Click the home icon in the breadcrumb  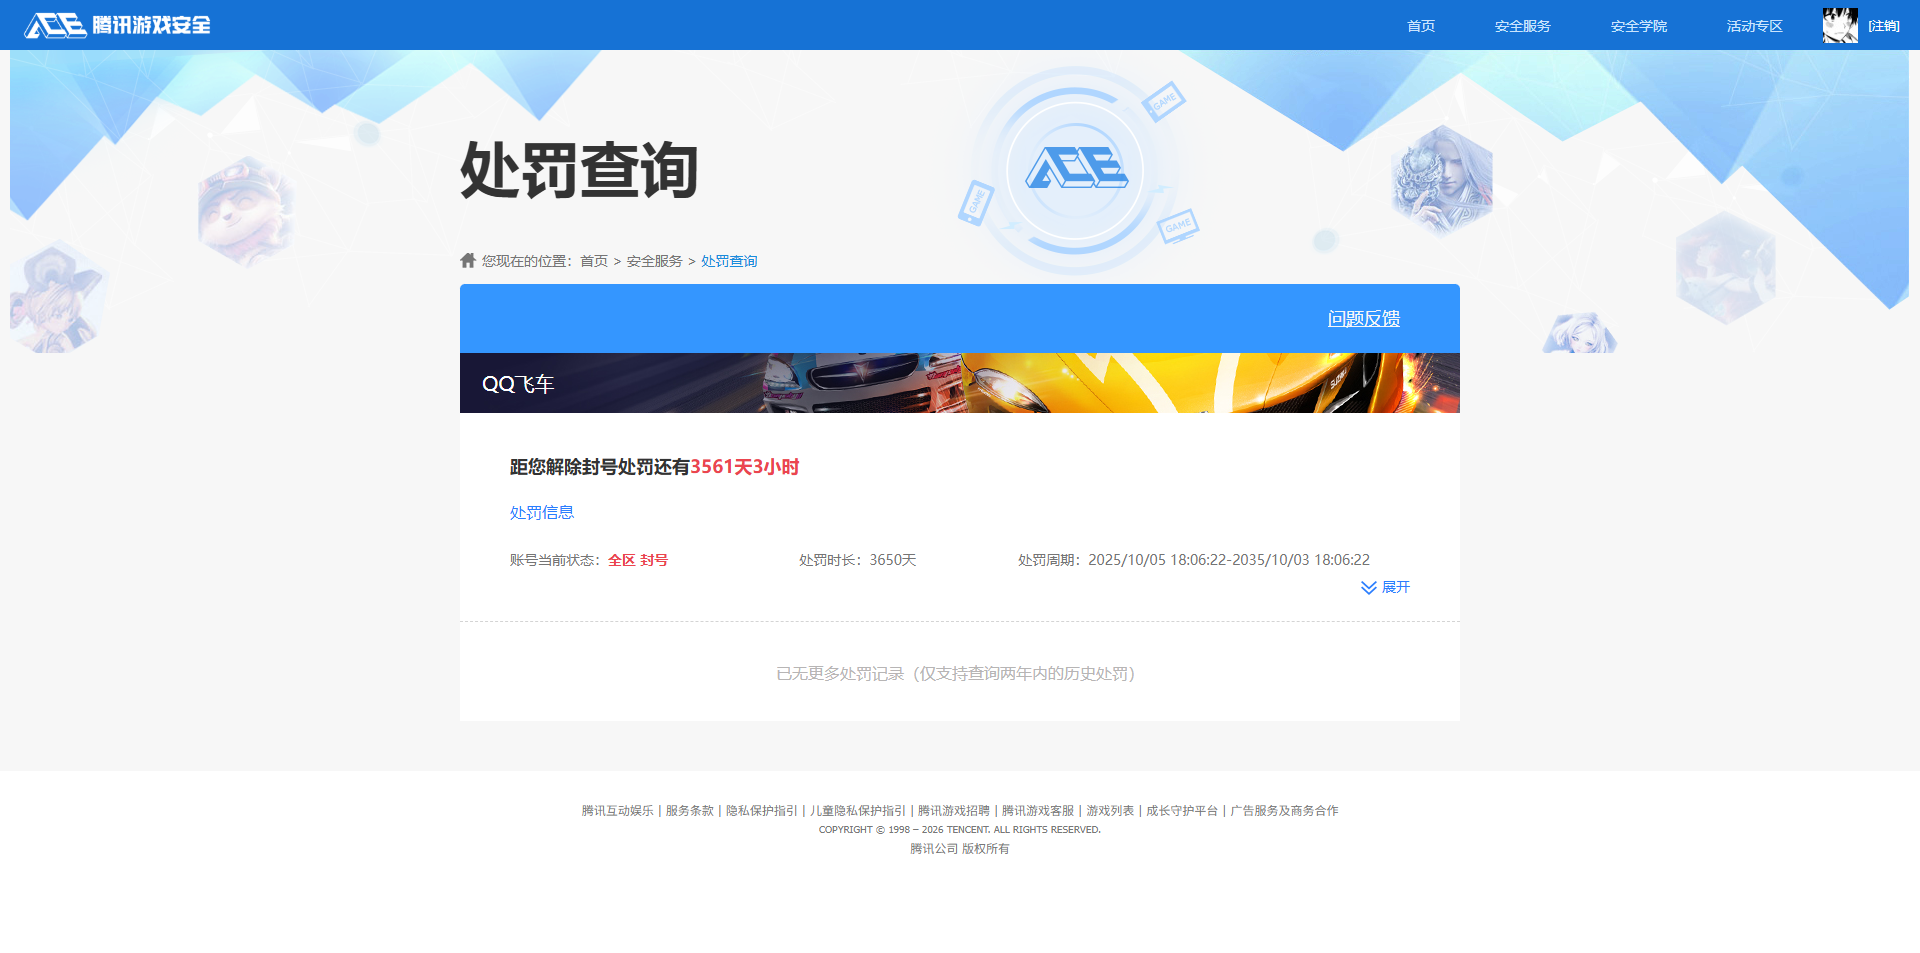pos(468,260)
